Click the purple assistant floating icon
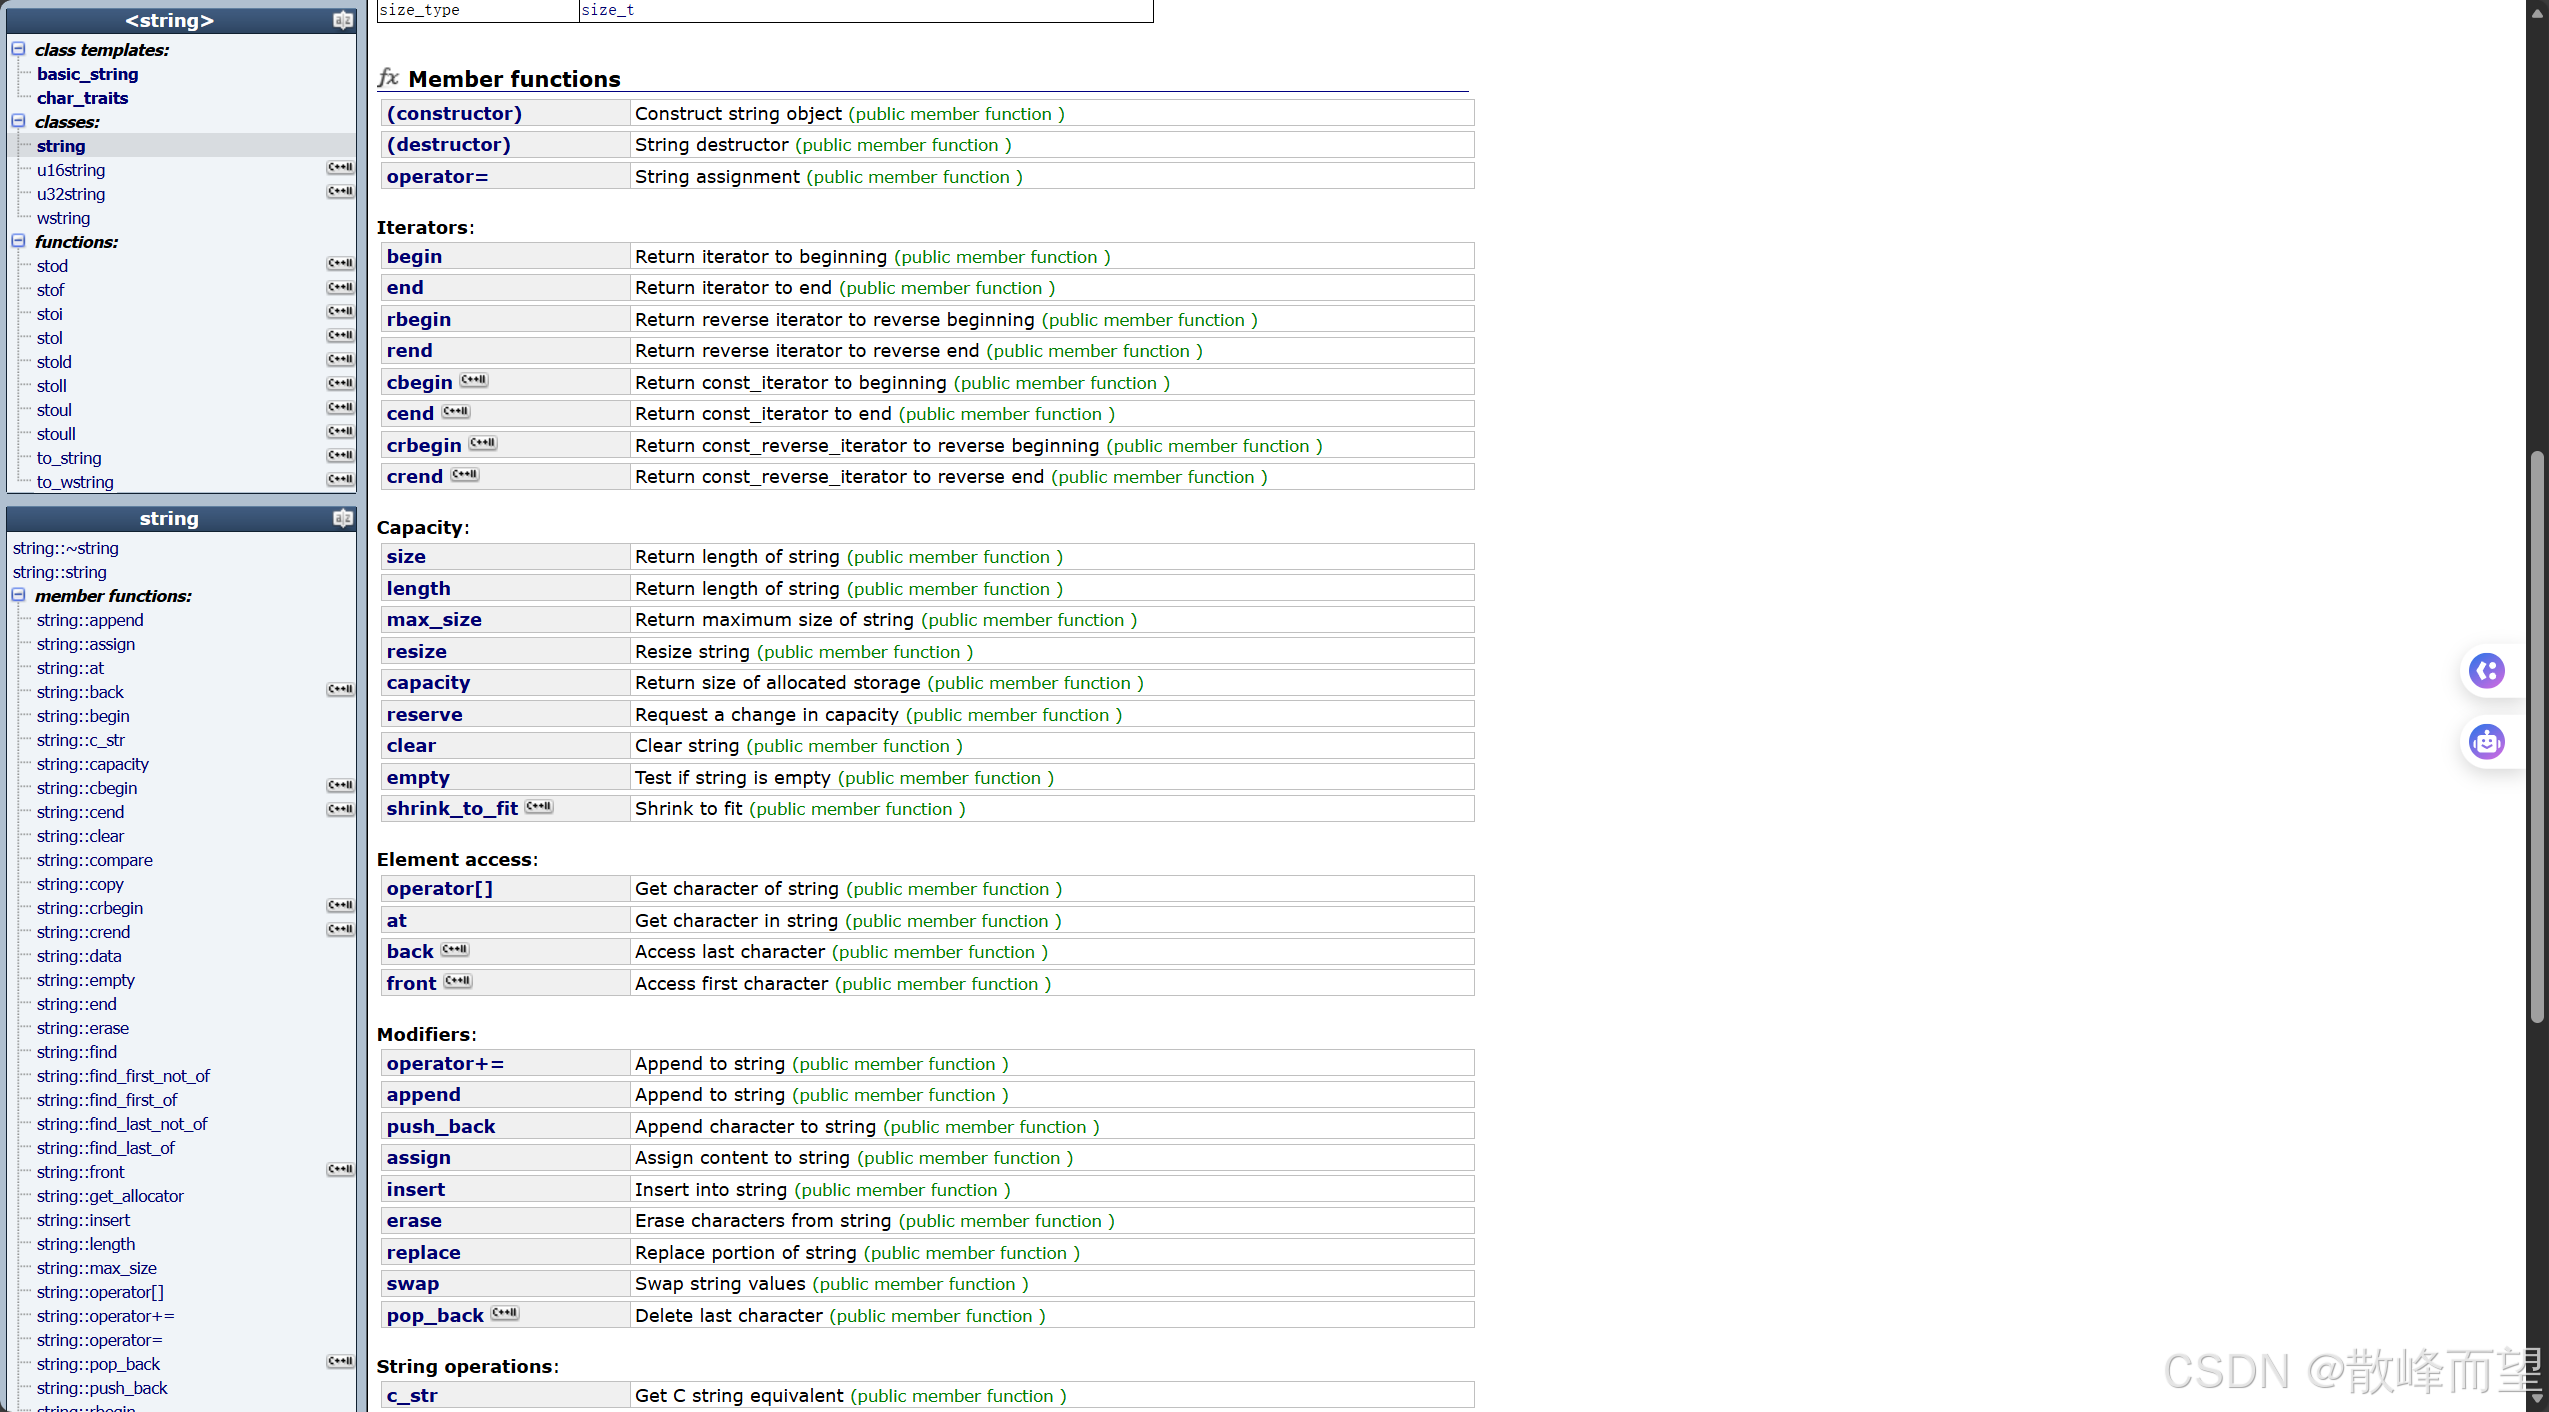Image resolution: width=2549 pixels, height=1412 pixels. pyautogui.click(x=2486, y=670)
